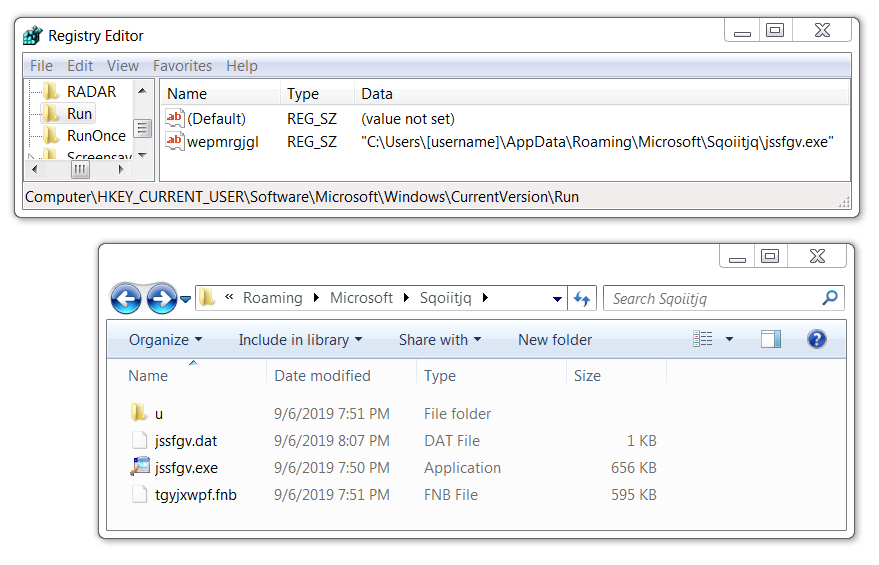Click the Refresh button in address bar
The width and height of the screenshot is (879, 565).
(582, 299)
